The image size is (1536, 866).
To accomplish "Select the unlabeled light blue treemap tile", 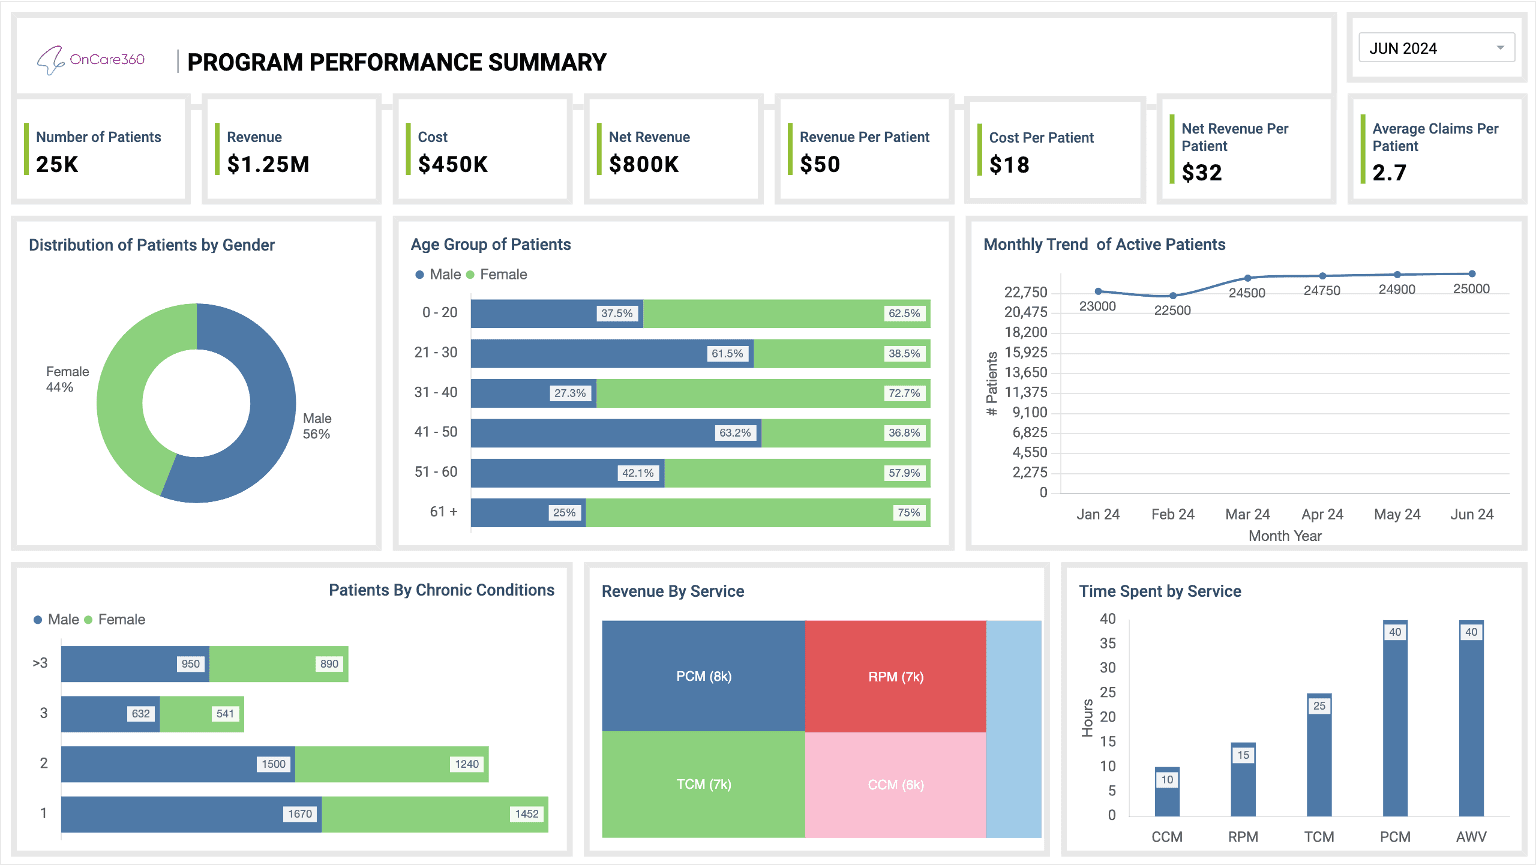I will [x=1014, y=729].
